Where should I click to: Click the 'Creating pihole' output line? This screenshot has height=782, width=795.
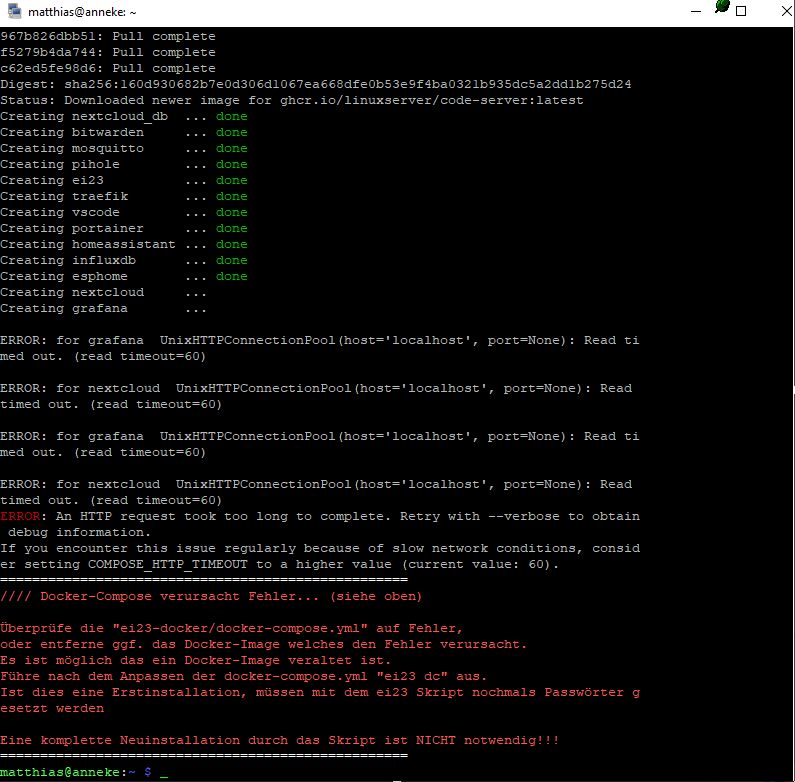click(x=60, y=164)
